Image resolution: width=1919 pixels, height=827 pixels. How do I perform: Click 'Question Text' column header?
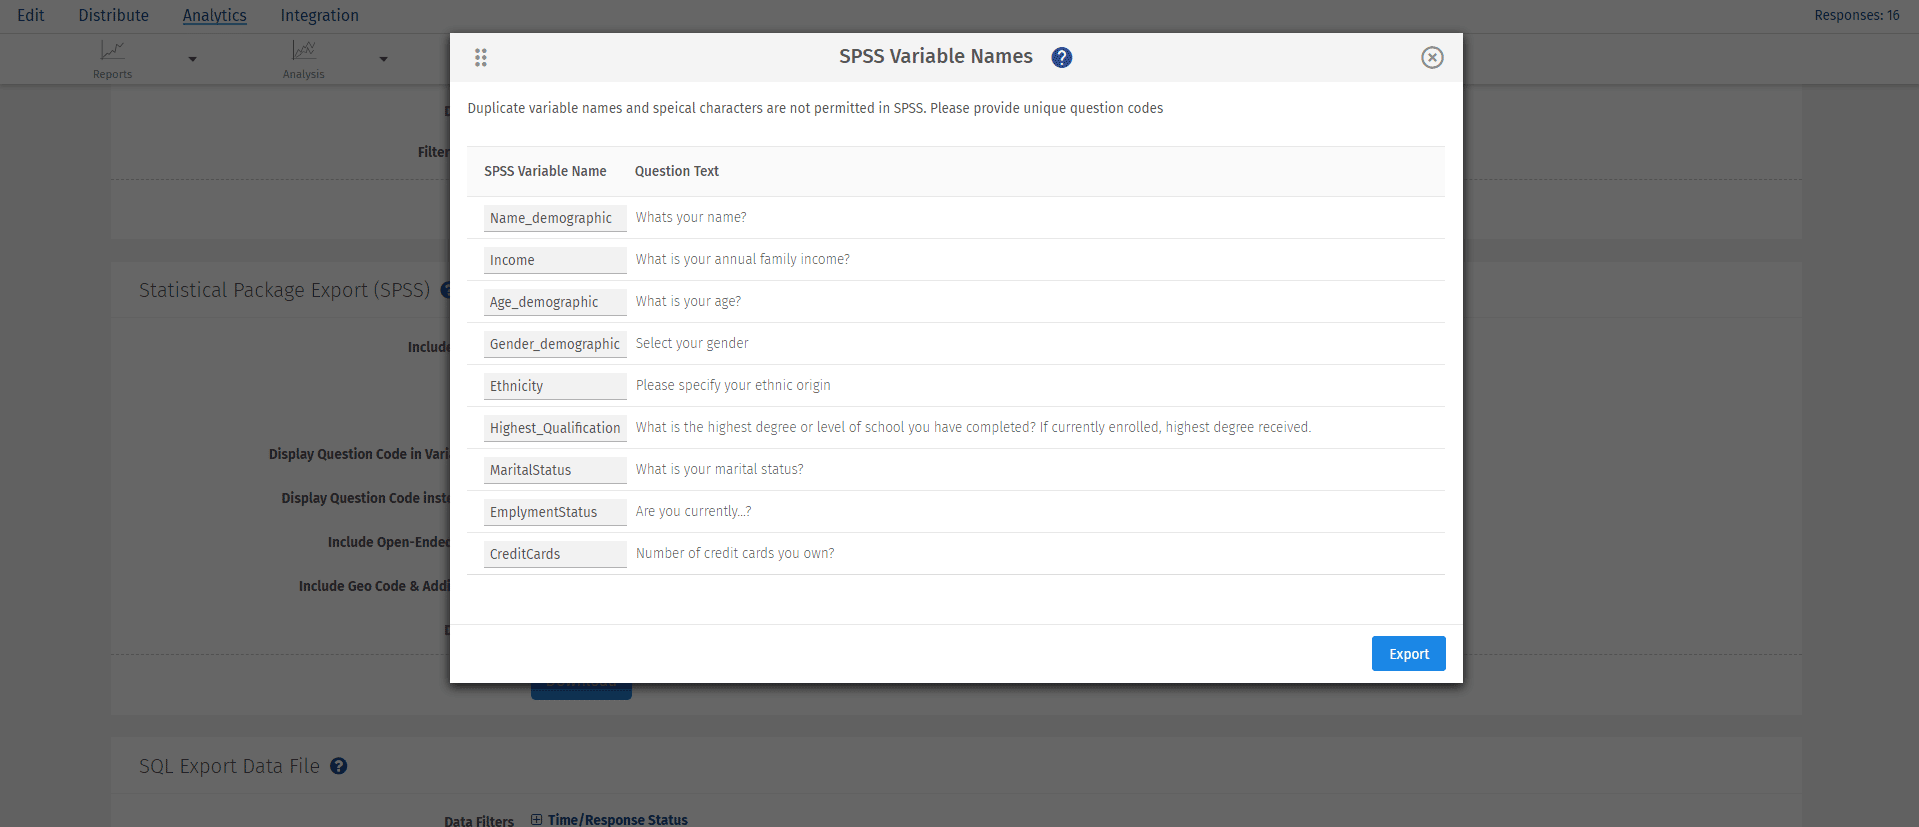click(677, 171)
